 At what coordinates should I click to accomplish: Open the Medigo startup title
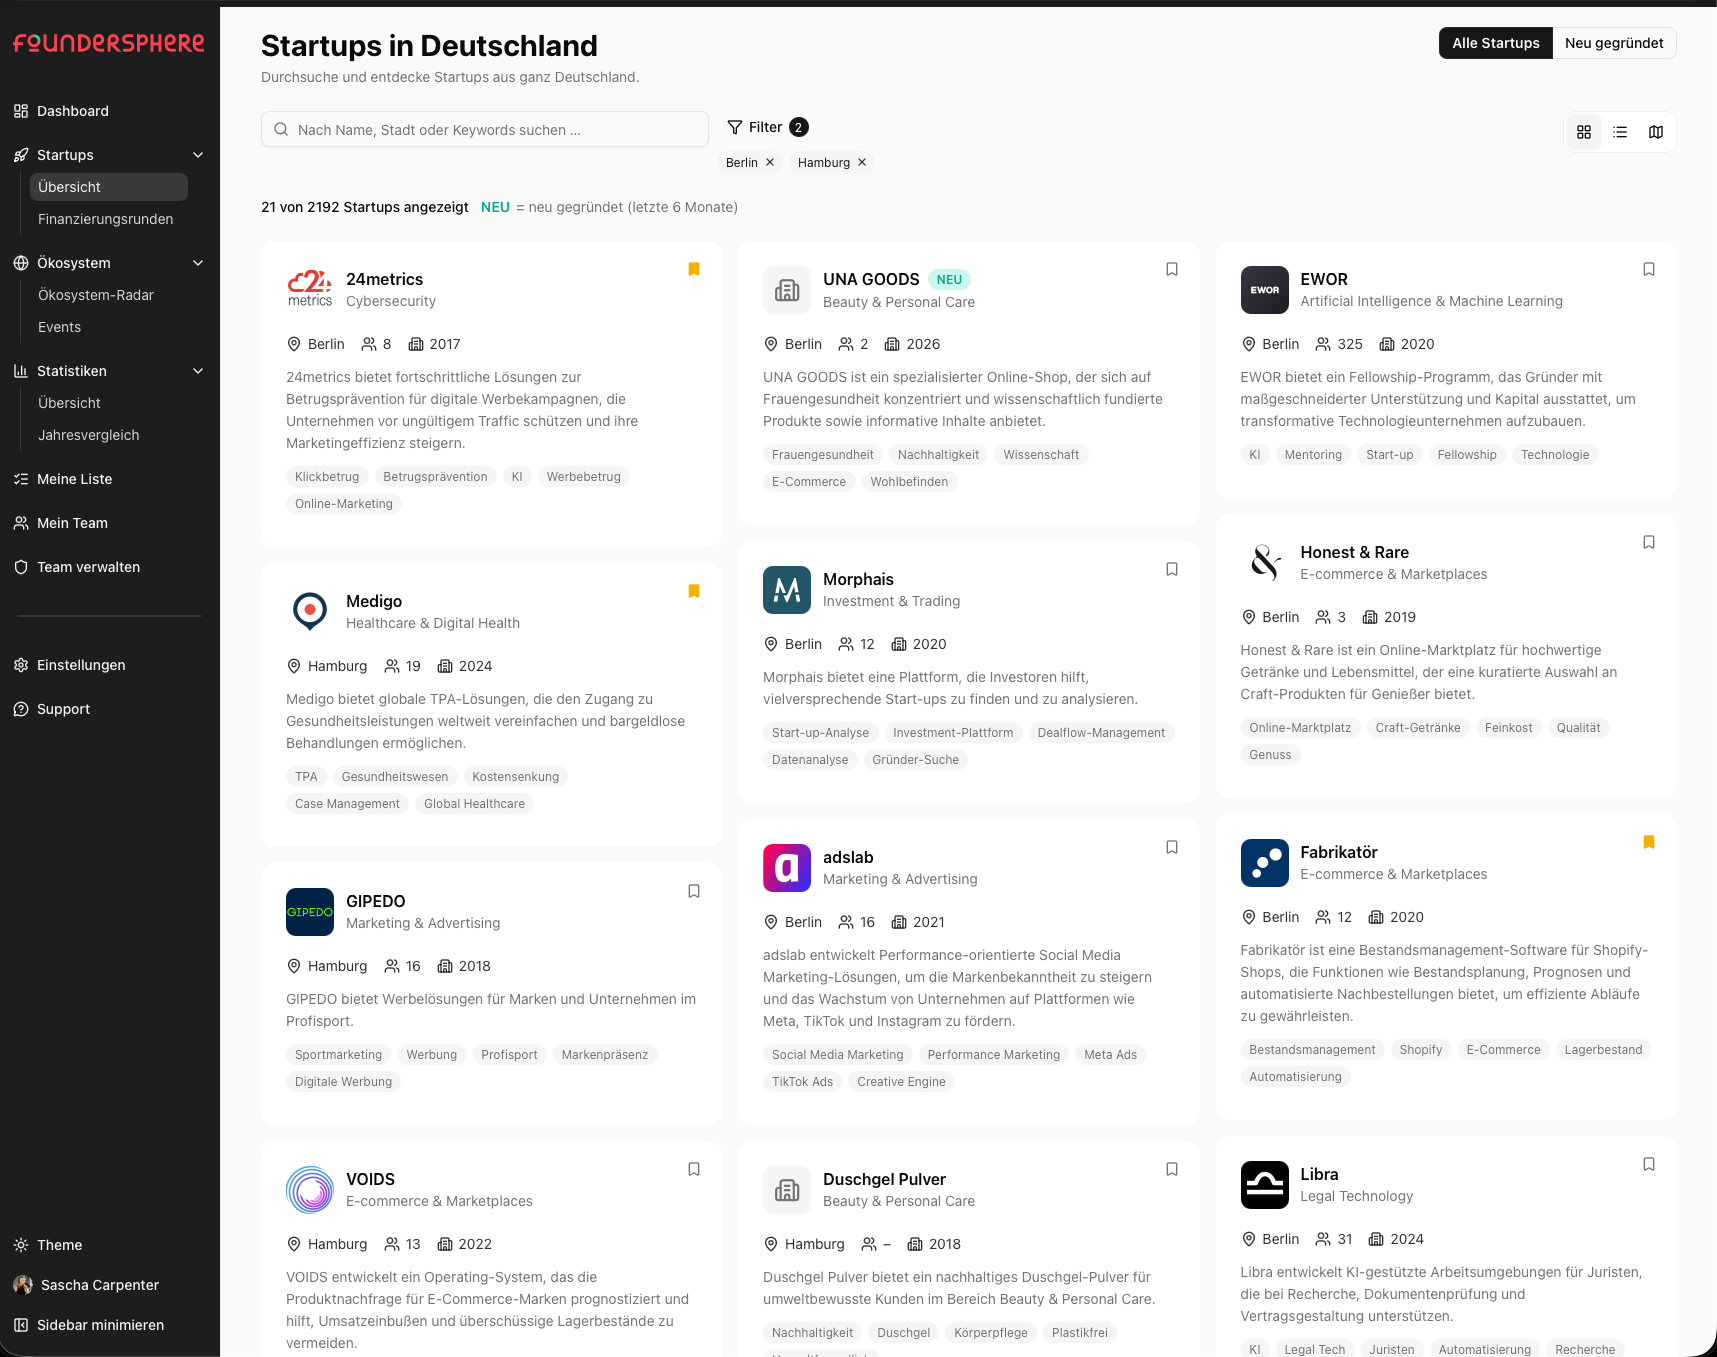coord(374,601)
